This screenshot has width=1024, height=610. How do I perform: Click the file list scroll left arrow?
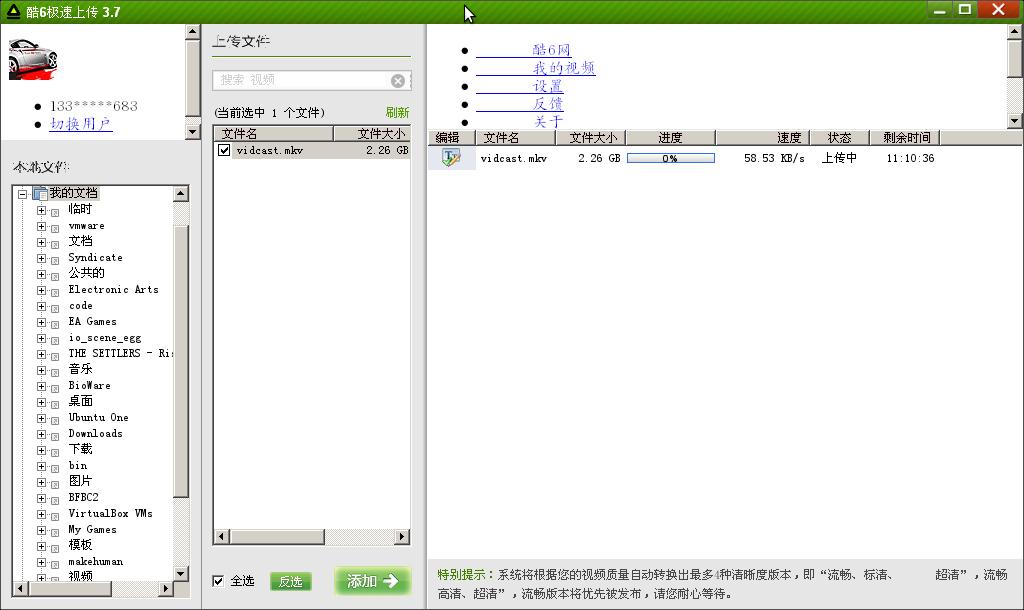(221, 537)
